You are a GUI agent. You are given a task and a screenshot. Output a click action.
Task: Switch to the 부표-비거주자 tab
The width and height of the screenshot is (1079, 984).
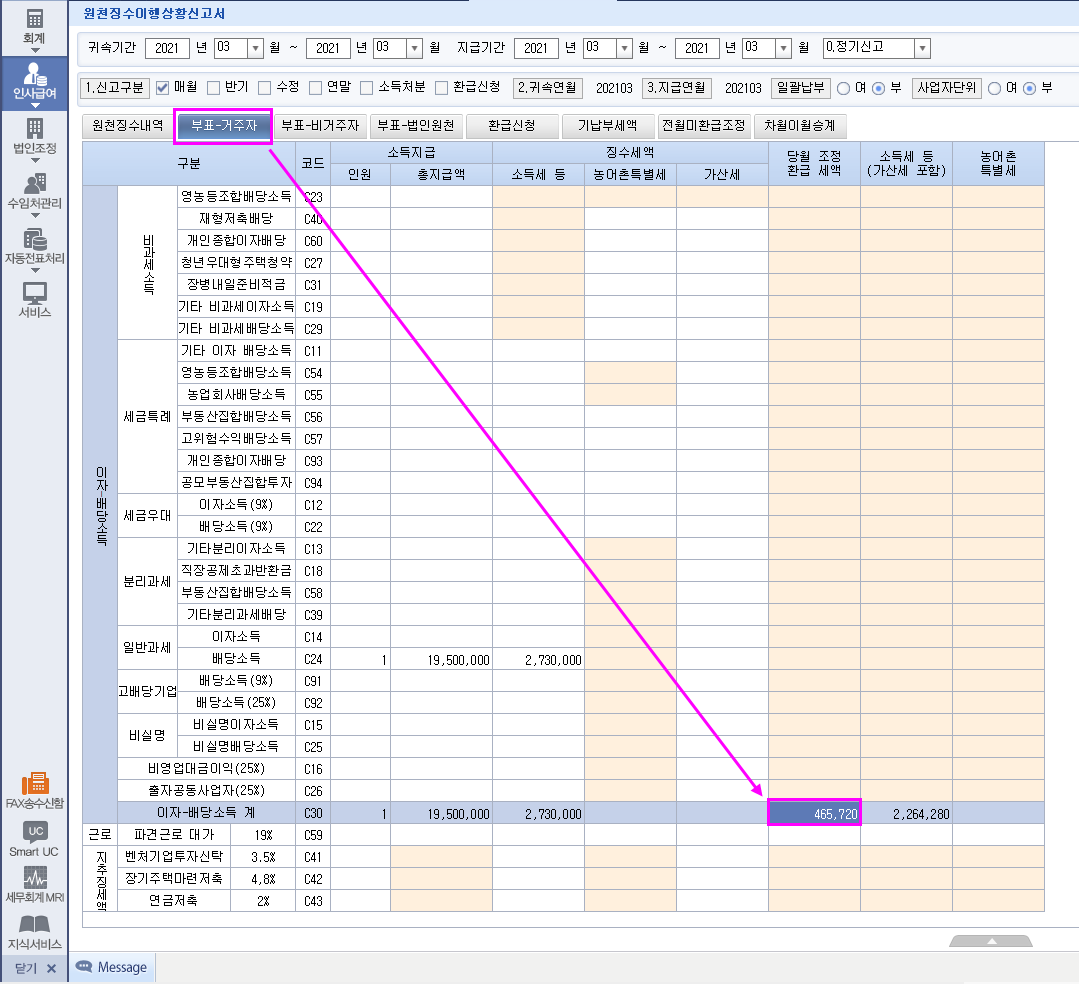[319, 126]
